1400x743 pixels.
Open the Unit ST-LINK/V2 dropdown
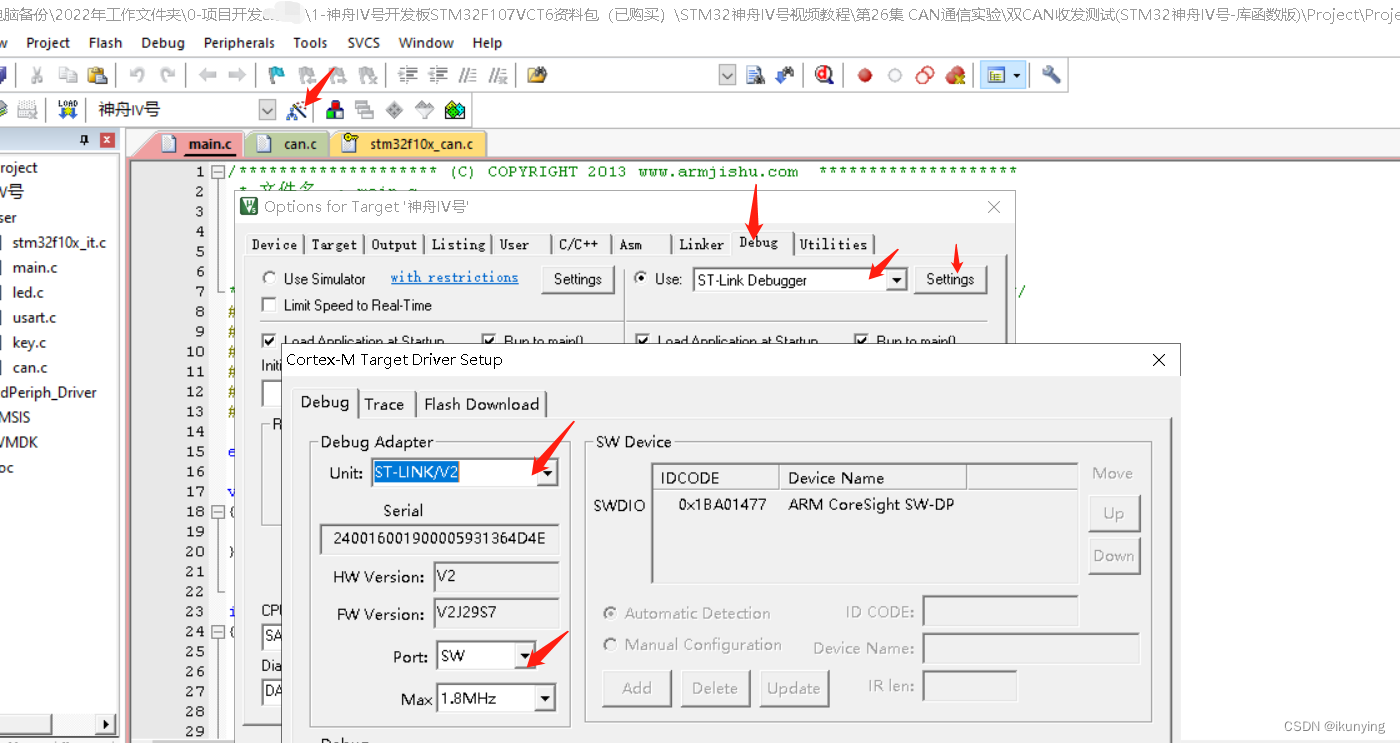click(x=547, y=472)
